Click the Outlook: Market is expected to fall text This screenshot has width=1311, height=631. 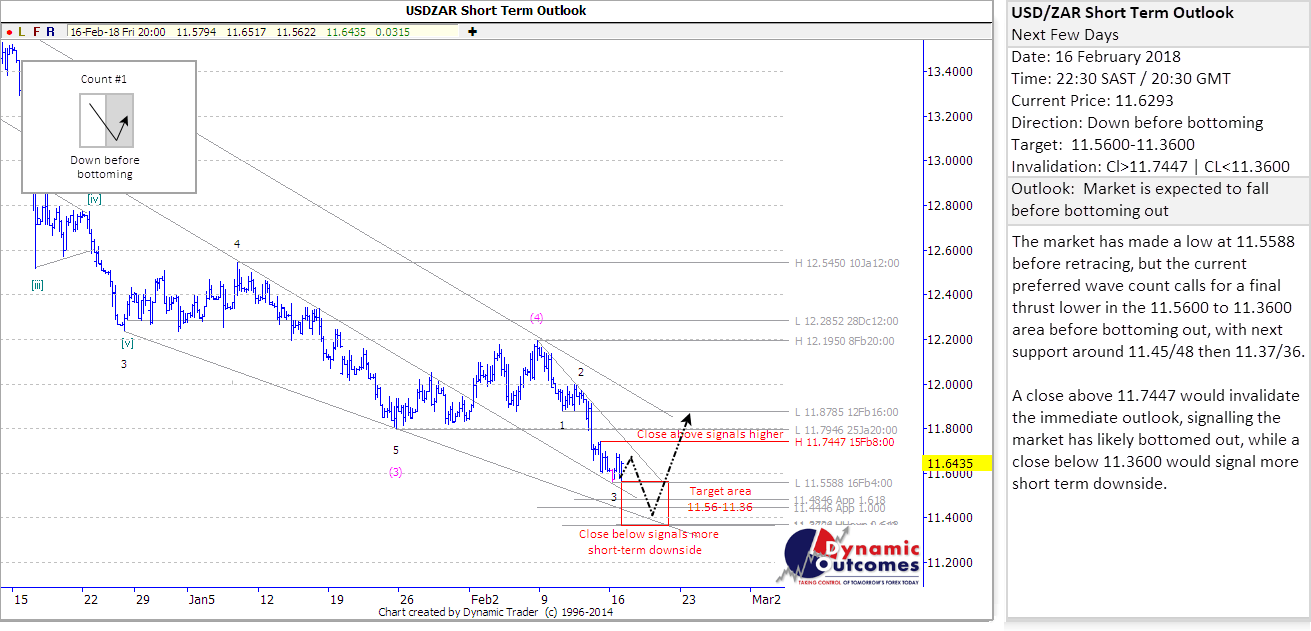coord(1141,199)
